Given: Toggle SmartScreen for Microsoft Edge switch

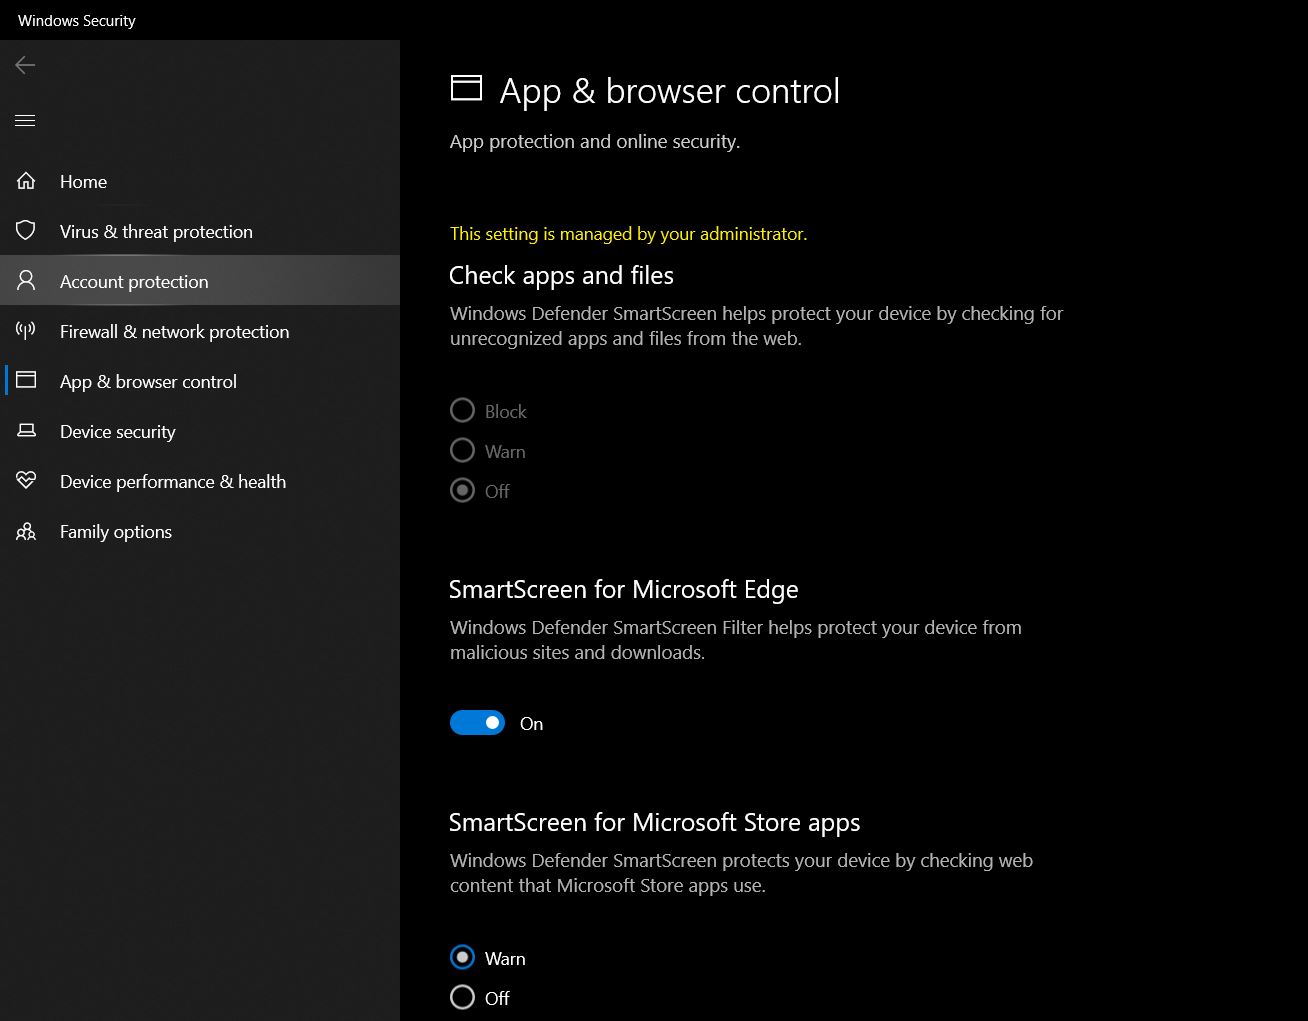Looking at the screenshot, I should tap(478, 723).
